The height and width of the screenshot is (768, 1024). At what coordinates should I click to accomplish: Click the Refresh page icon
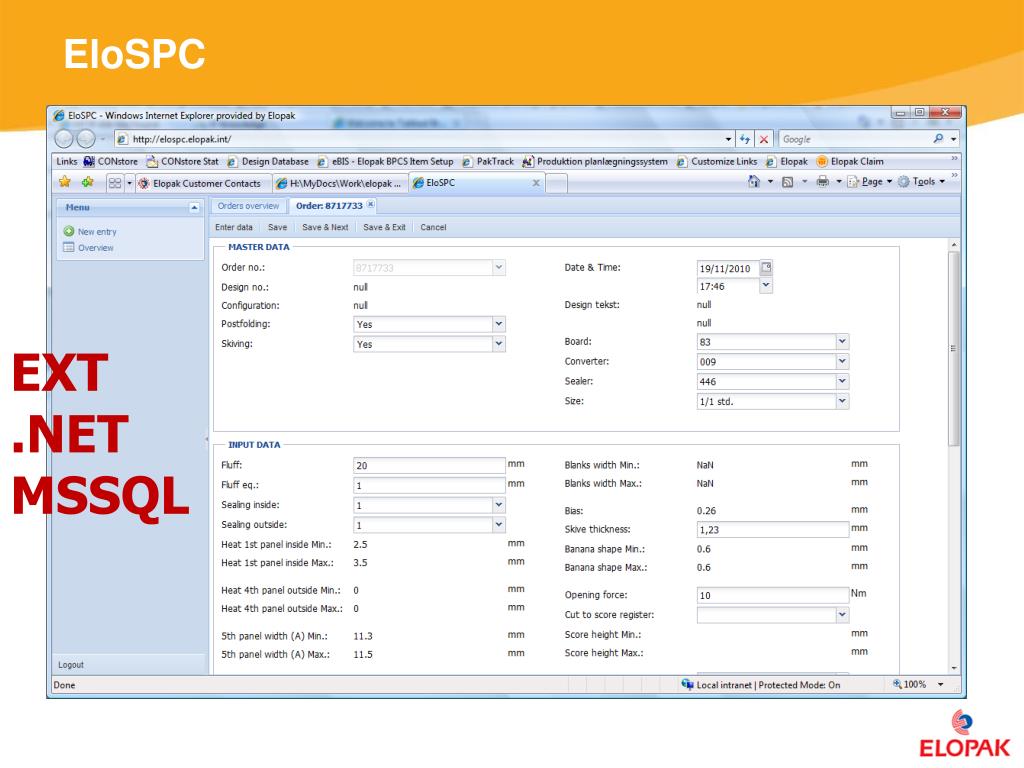point(744,138)
